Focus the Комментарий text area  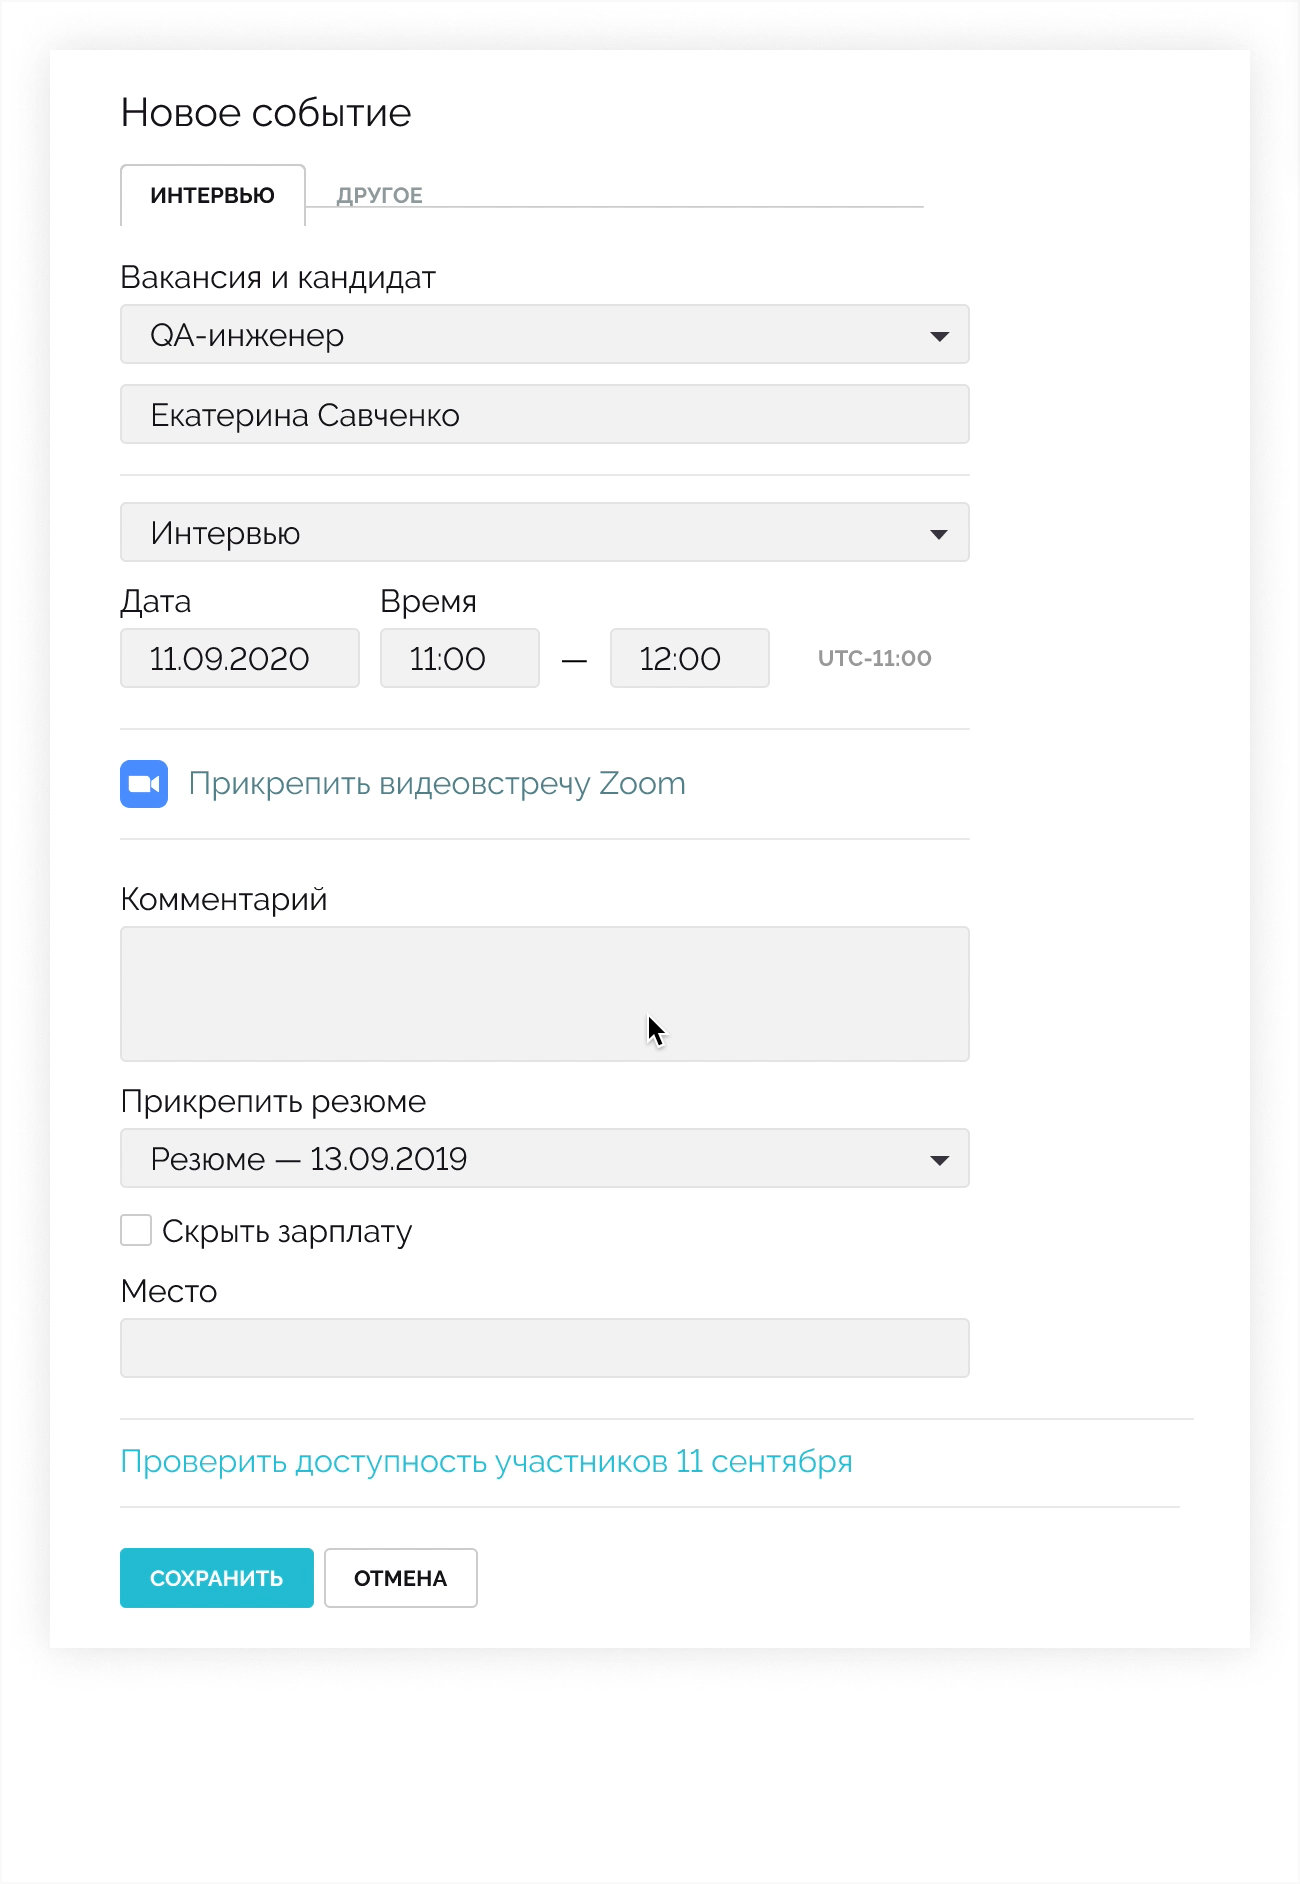(x=544, y=993)
